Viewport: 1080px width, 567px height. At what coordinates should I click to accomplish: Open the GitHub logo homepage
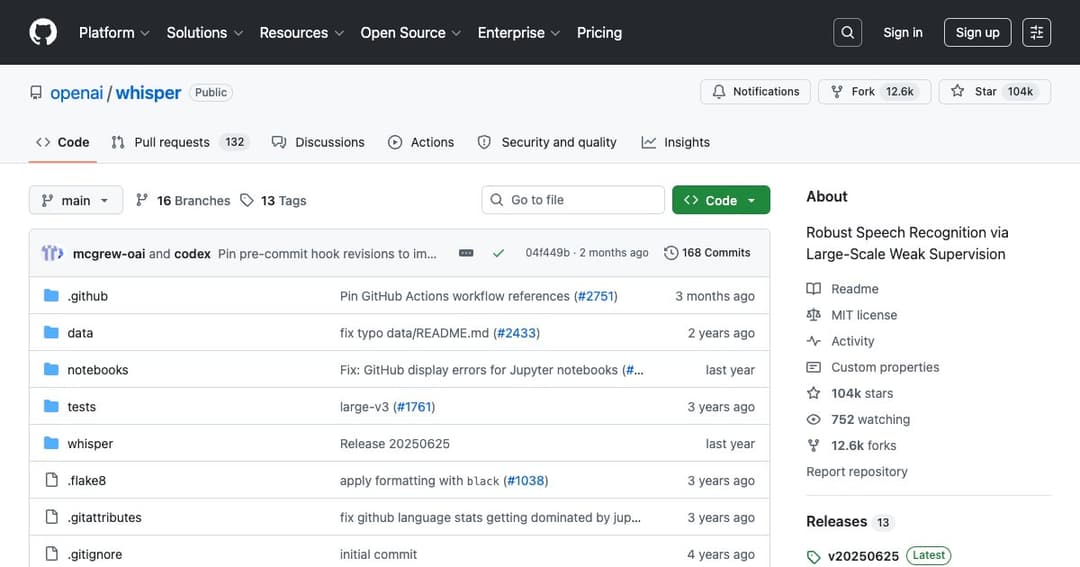(43, 32)
